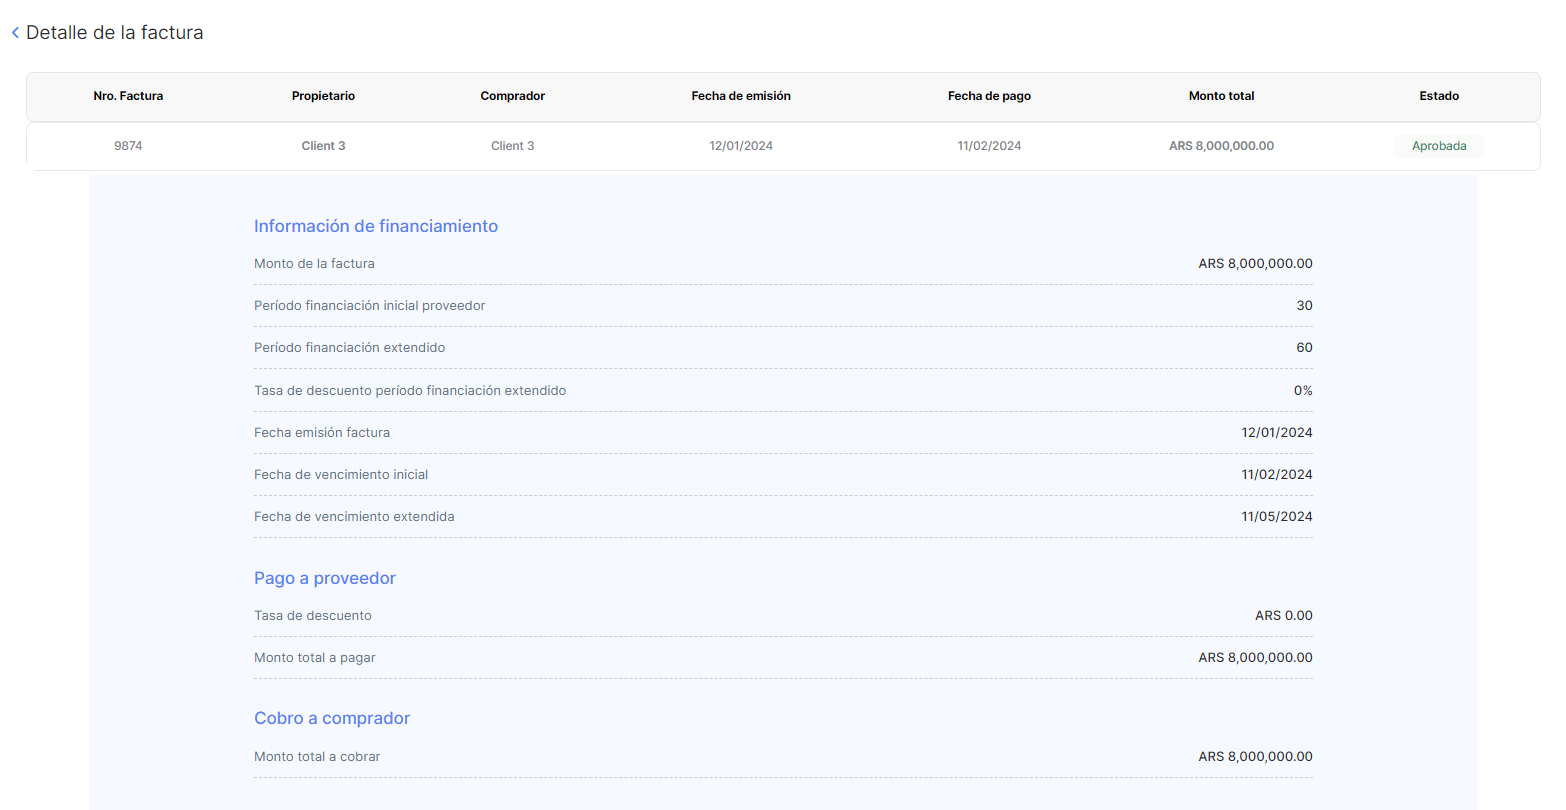Click the green Aprobada status badge

[1438, 146]
